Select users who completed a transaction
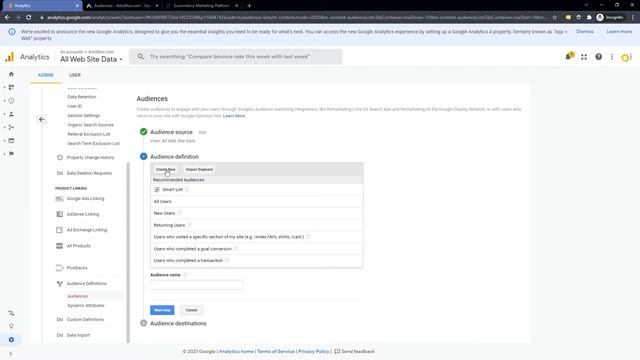640x360 pixels. tap(256, 260)
